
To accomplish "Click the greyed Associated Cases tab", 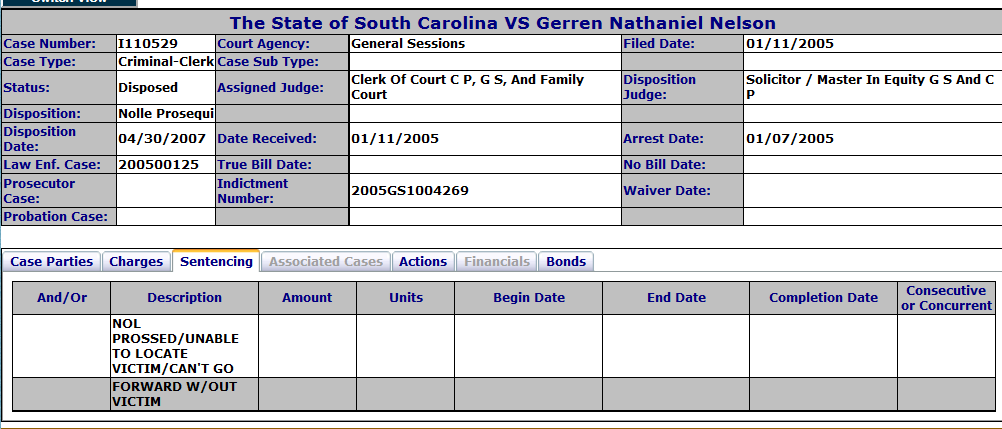I will pos(326,261).
